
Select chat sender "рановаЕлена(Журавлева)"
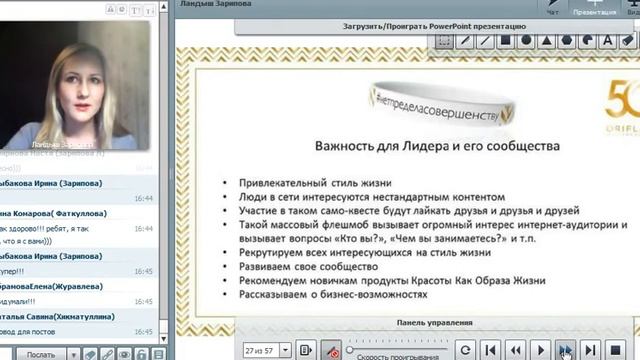click(x=51, y=287)
